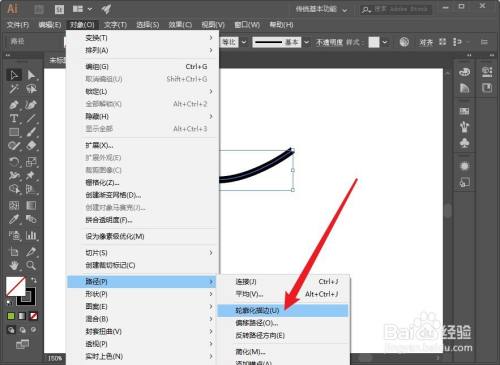Choose 轮廓化描边(U) in the path submenu

(283, 310)
